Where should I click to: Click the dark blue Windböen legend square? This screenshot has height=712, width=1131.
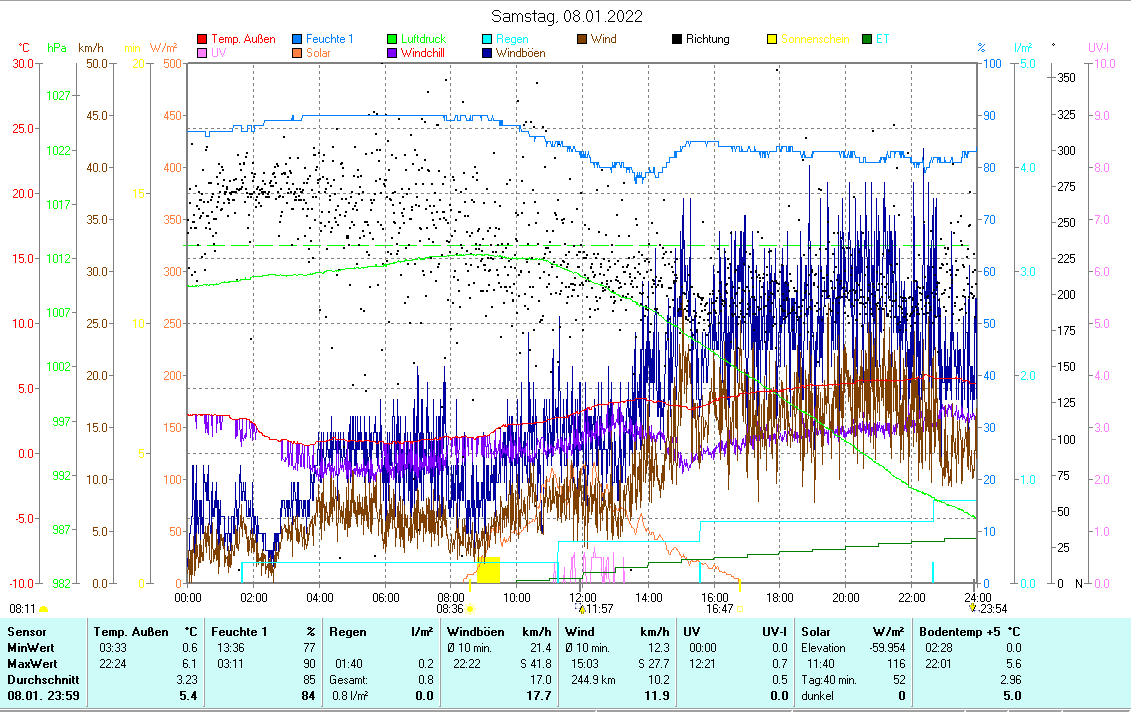coord(487,53)
